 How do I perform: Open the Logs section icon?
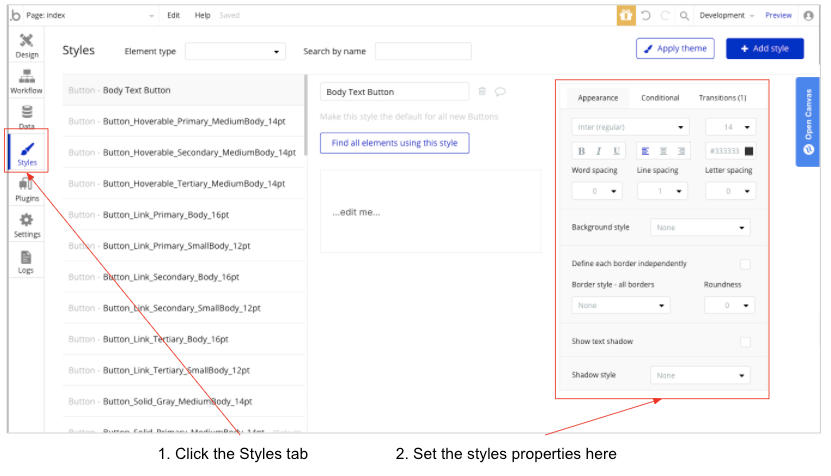[27, 262]
